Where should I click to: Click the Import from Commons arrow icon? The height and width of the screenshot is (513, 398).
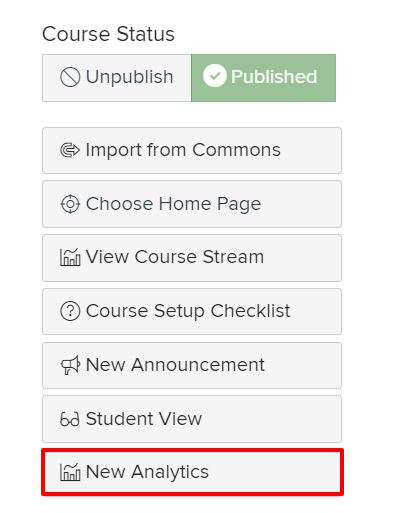coord(70,150)
